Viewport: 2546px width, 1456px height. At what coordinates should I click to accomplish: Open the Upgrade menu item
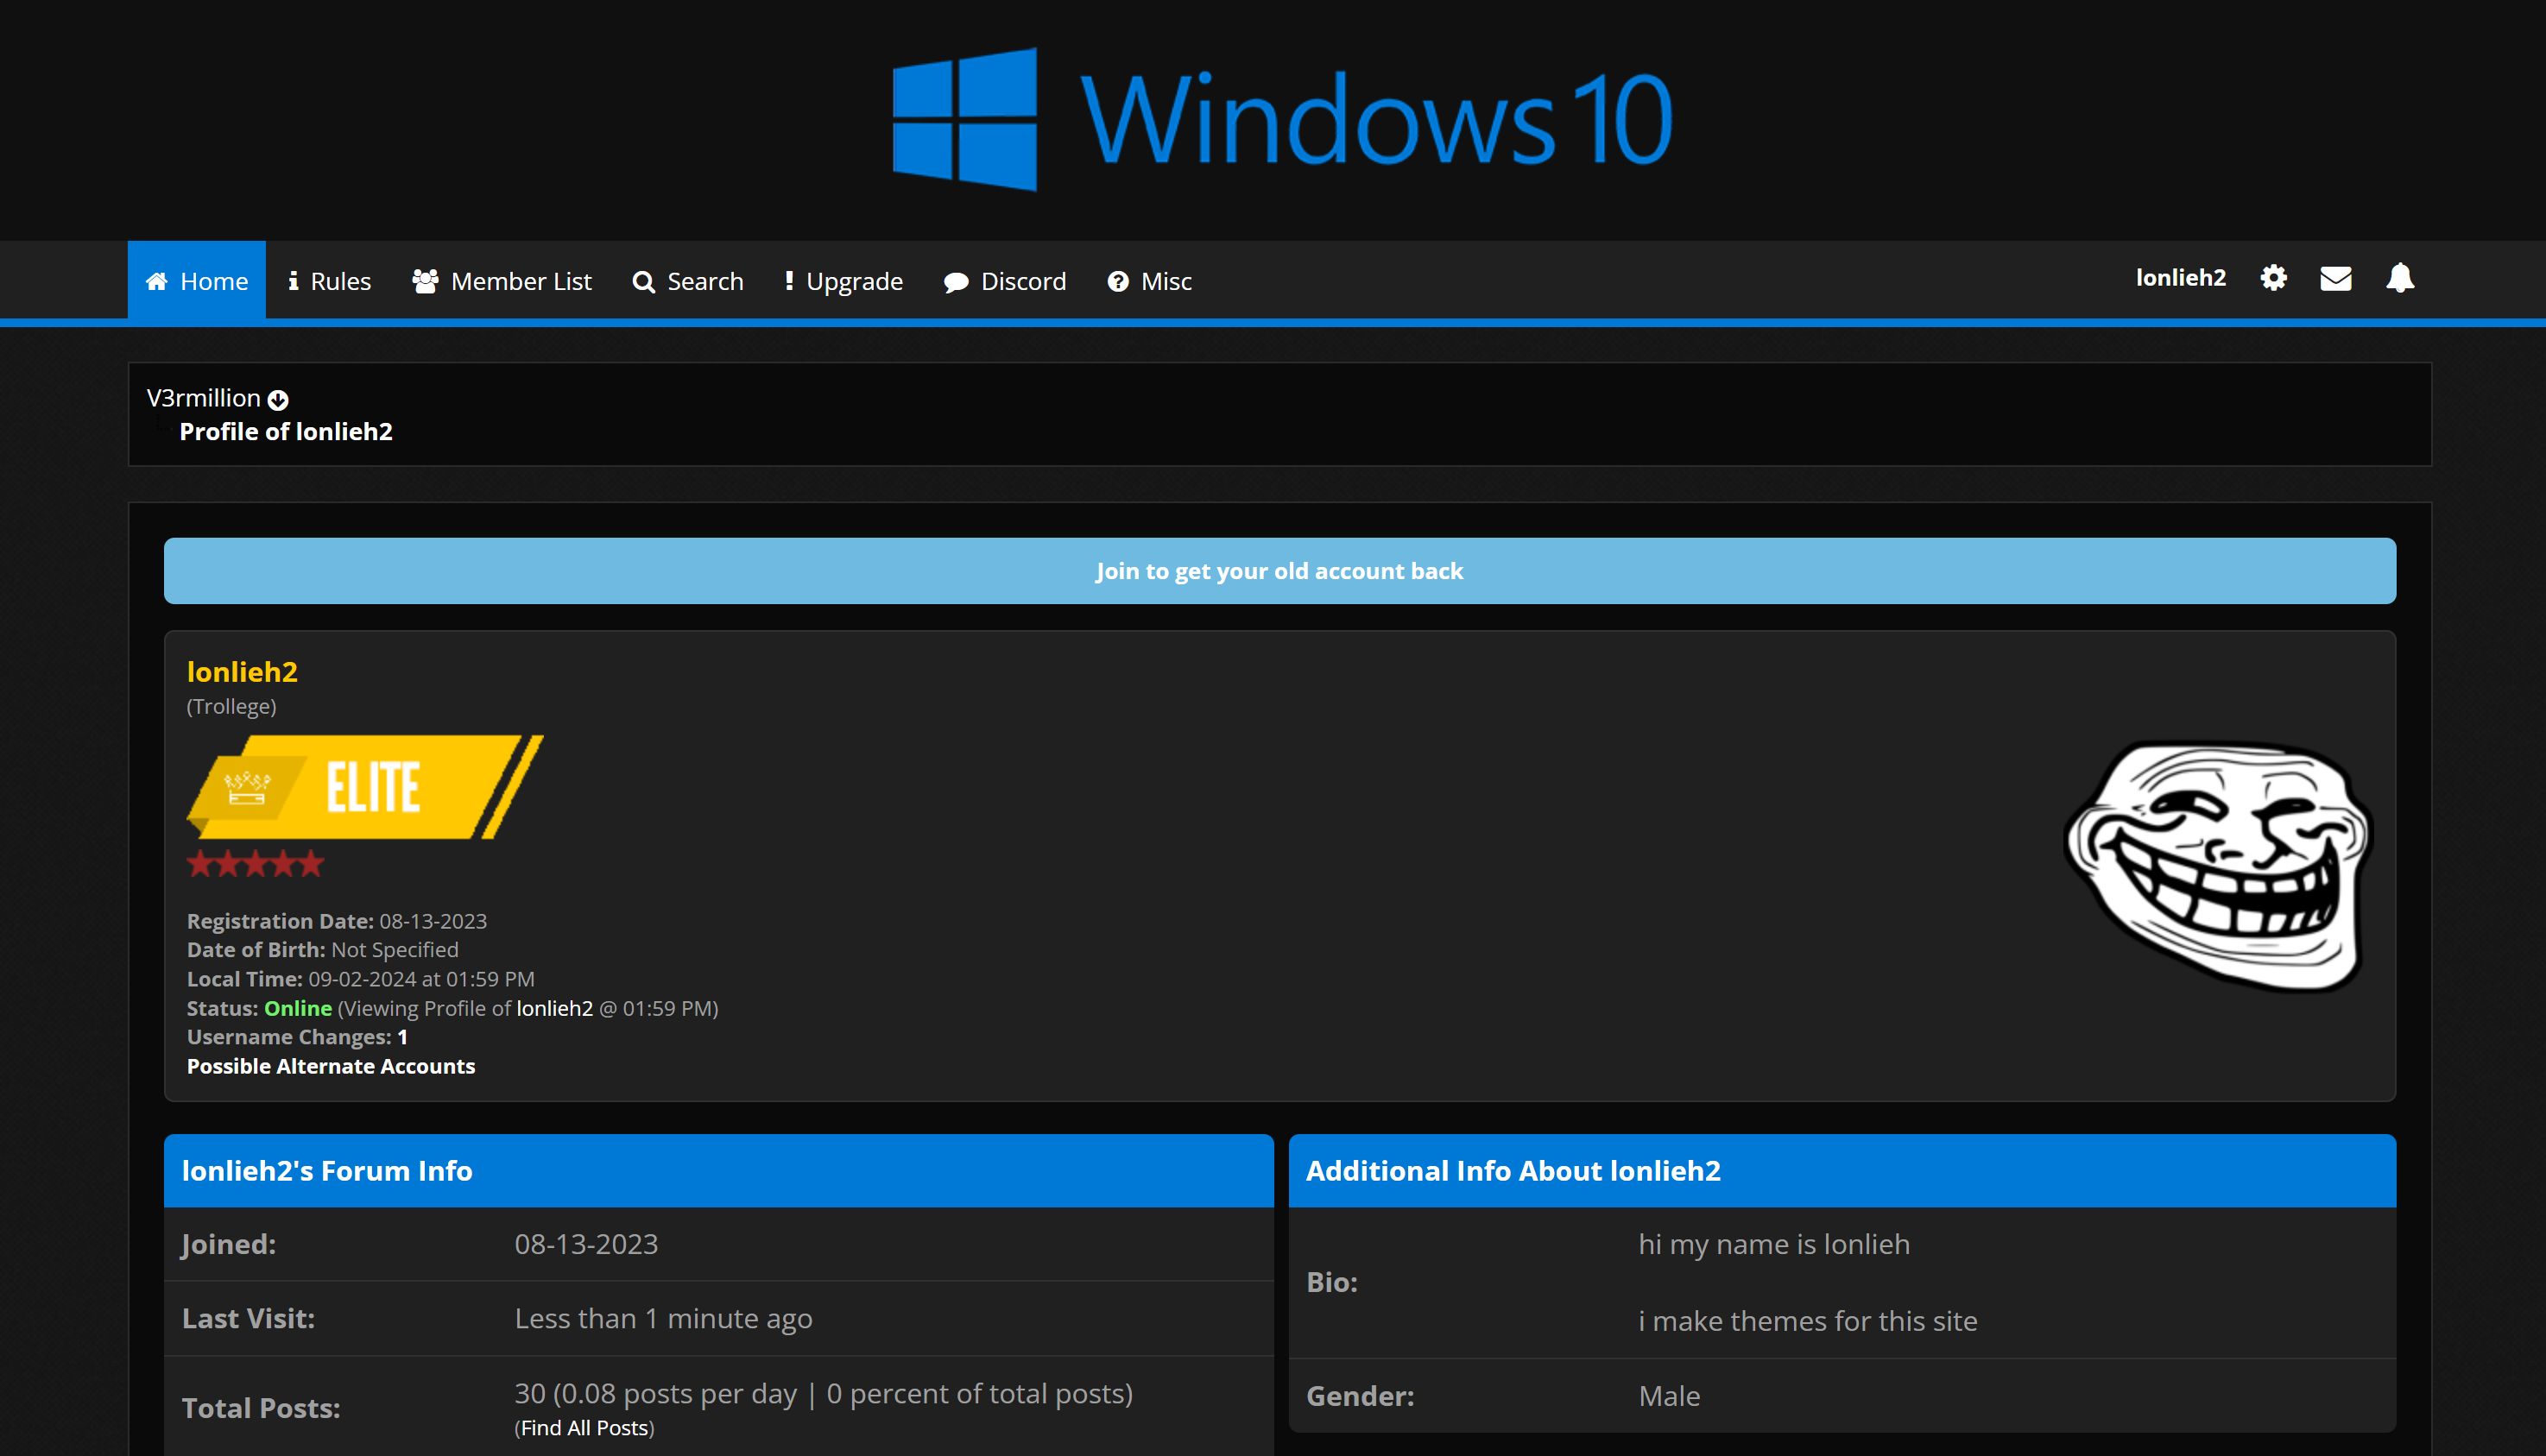tap(844, 281)
